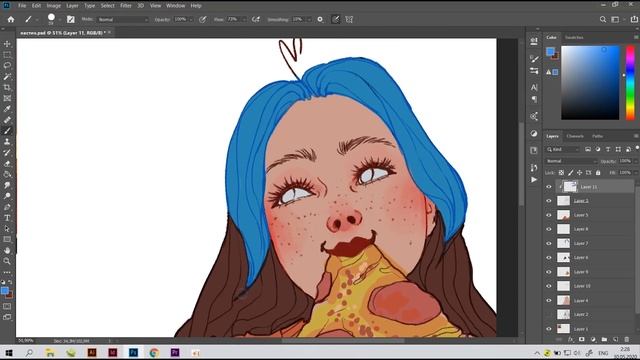Hide Layer 7 using its eye icon
The height and width of the screenshot is (360, 640).
549,244
